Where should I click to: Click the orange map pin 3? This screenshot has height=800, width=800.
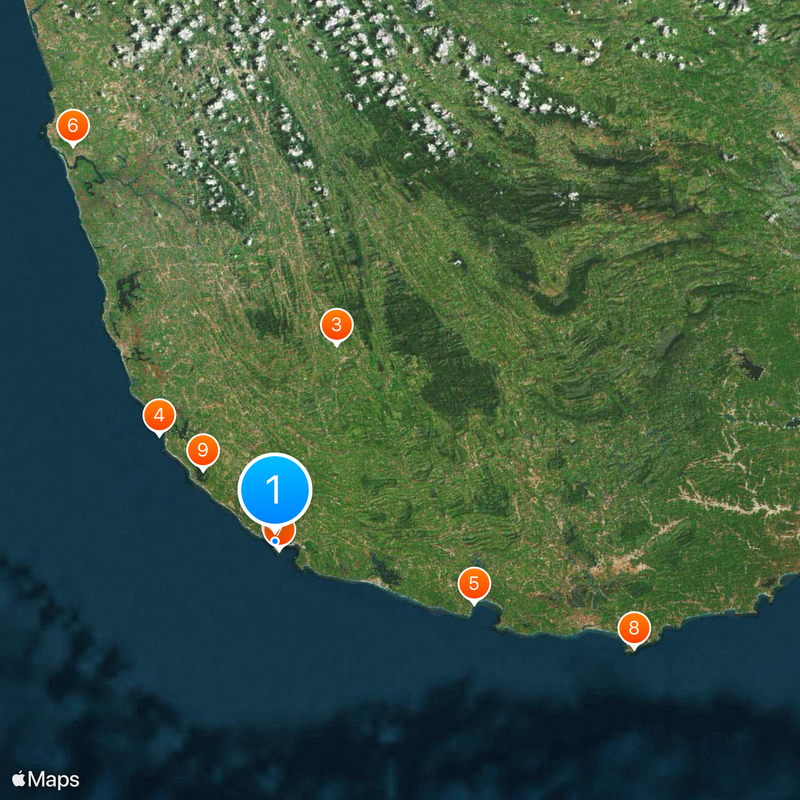point(336,327)
